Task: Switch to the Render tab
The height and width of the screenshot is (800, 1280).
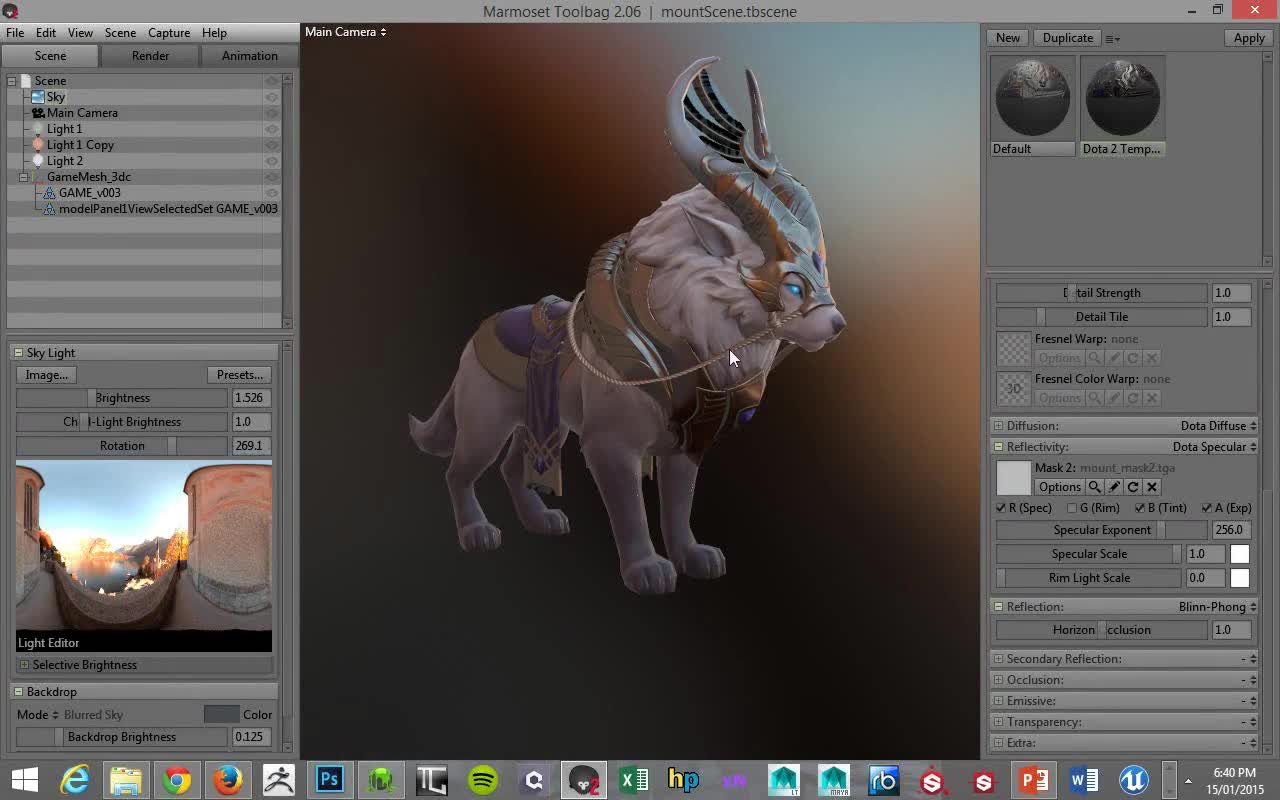Action: tap(150, 56)
